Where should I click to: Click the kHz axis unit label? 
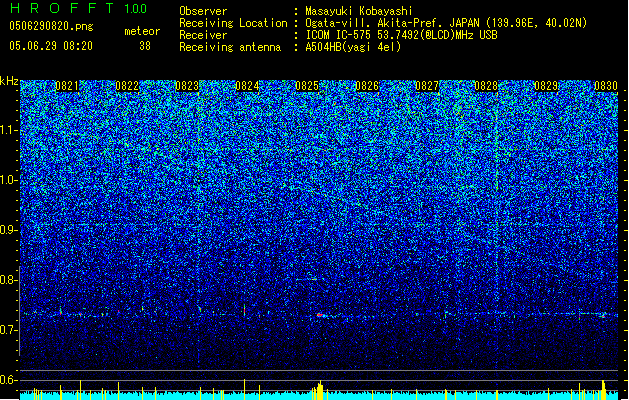click(x=9, y=81)
